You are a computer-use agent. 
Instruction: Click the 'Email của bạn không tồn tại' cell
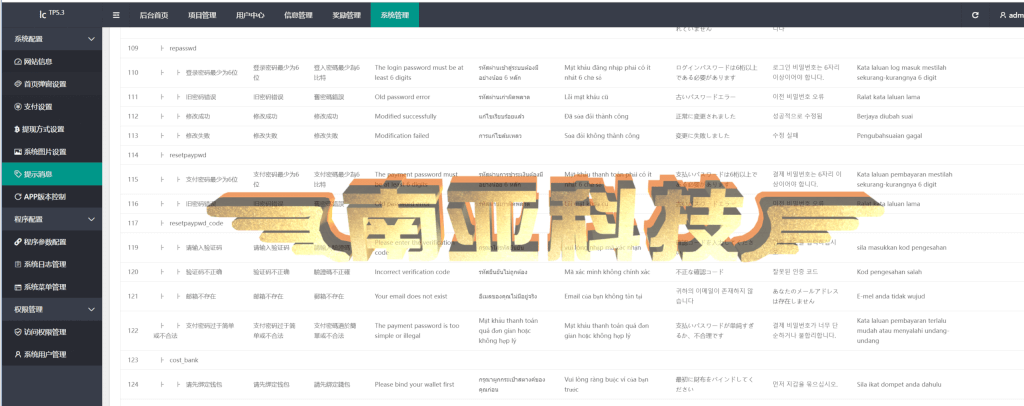point(603,296)
